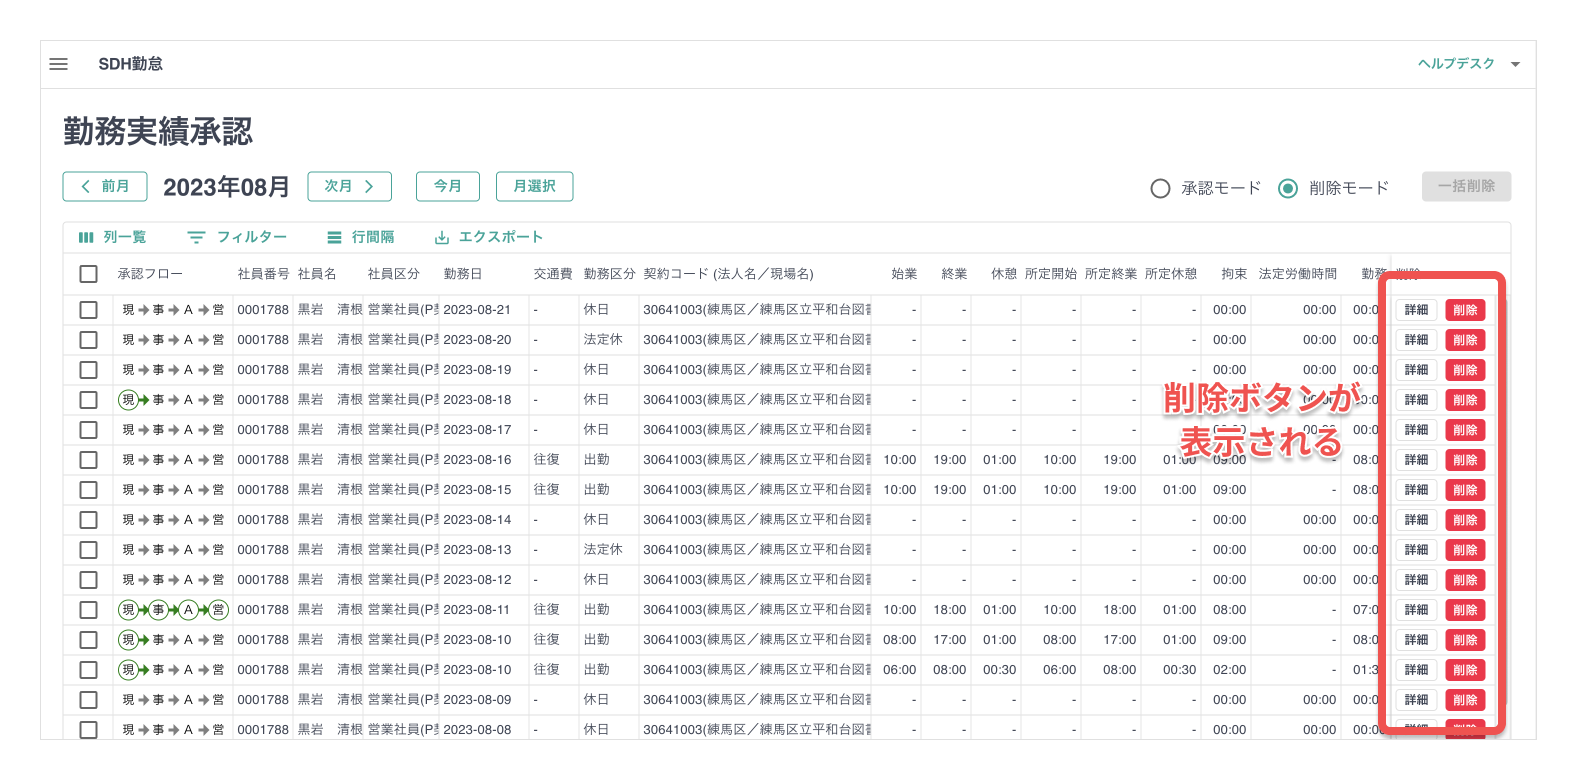Go to previous month with 前月
This screenshot has width=1577, height=780.
[105, 186]
